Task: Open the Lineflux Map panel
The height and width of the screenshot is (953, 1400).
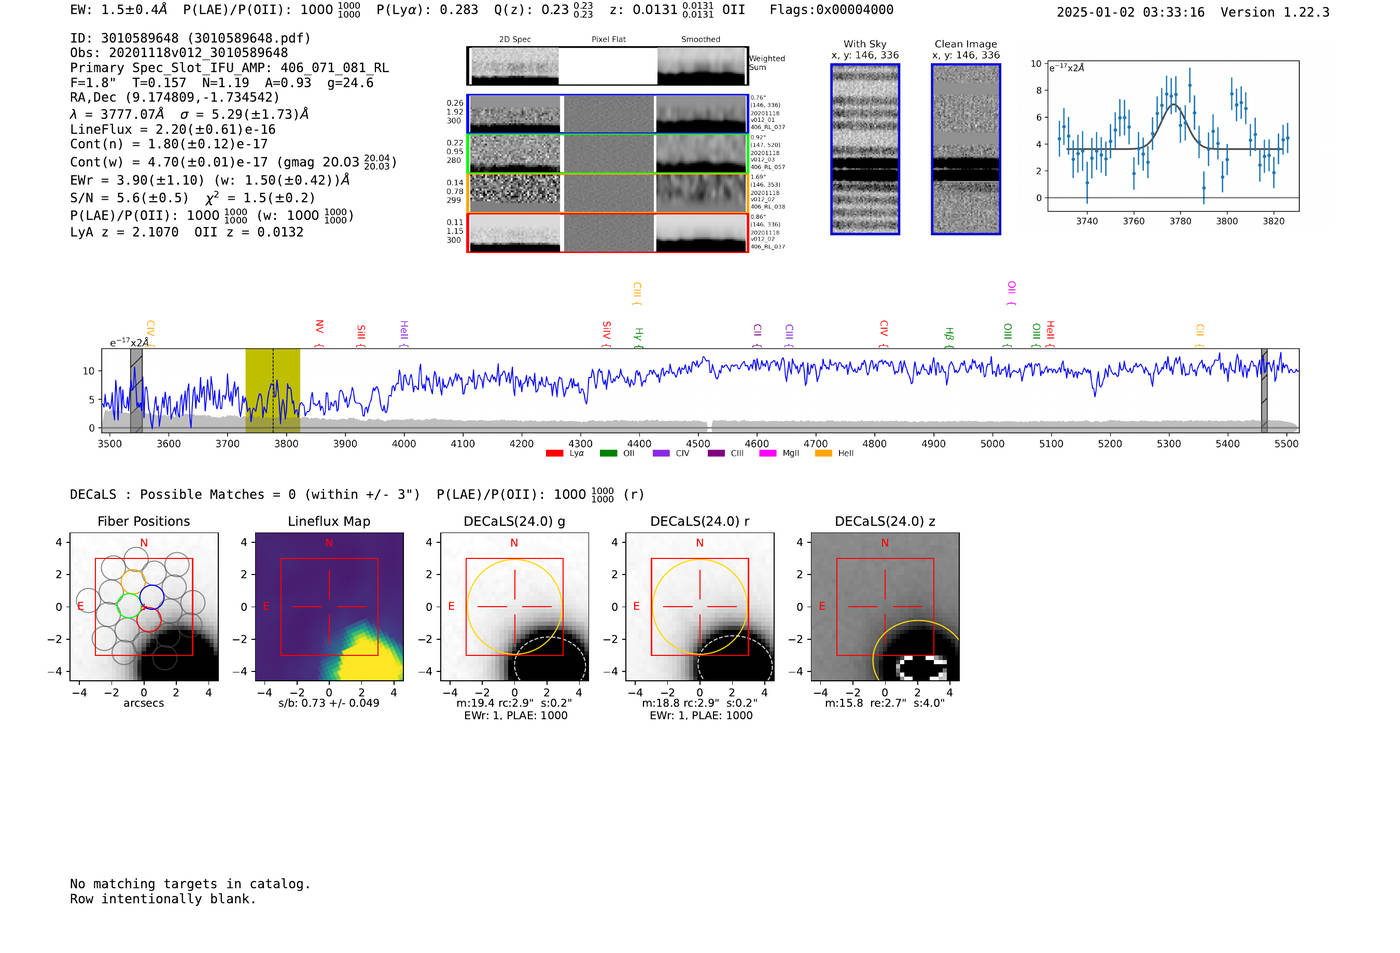Action: tap(329, 607)
